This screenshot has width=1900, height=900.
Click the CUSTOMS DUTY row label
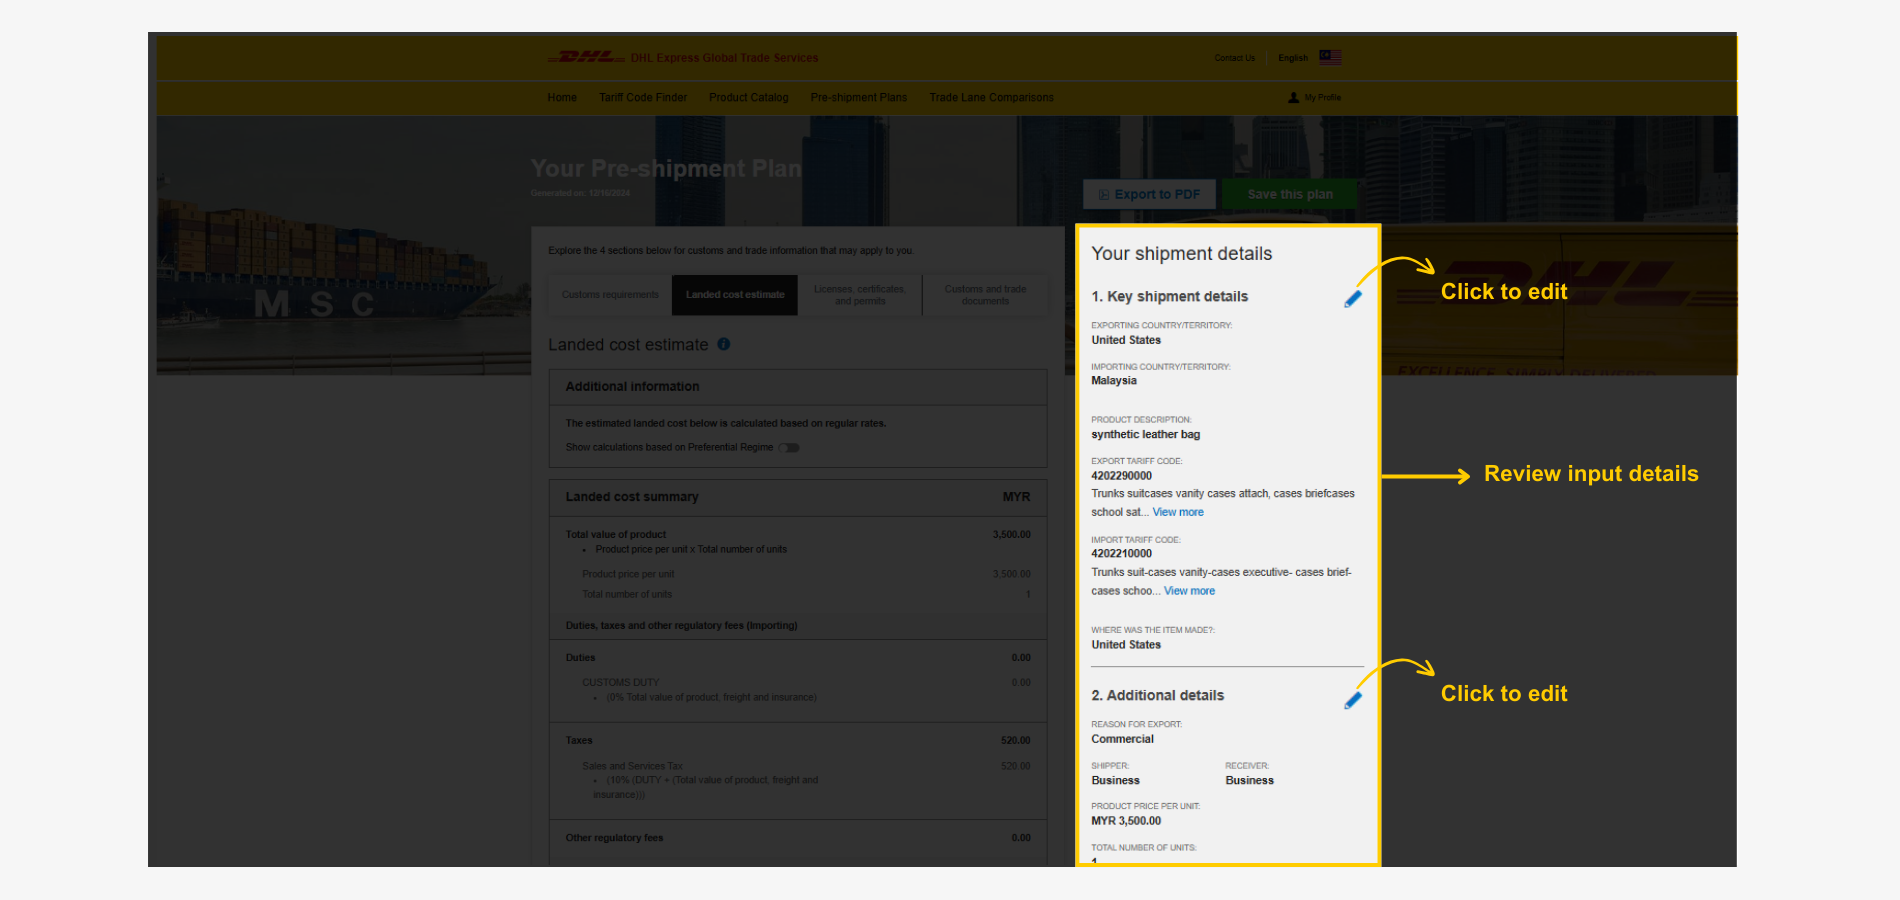(620, 683)
